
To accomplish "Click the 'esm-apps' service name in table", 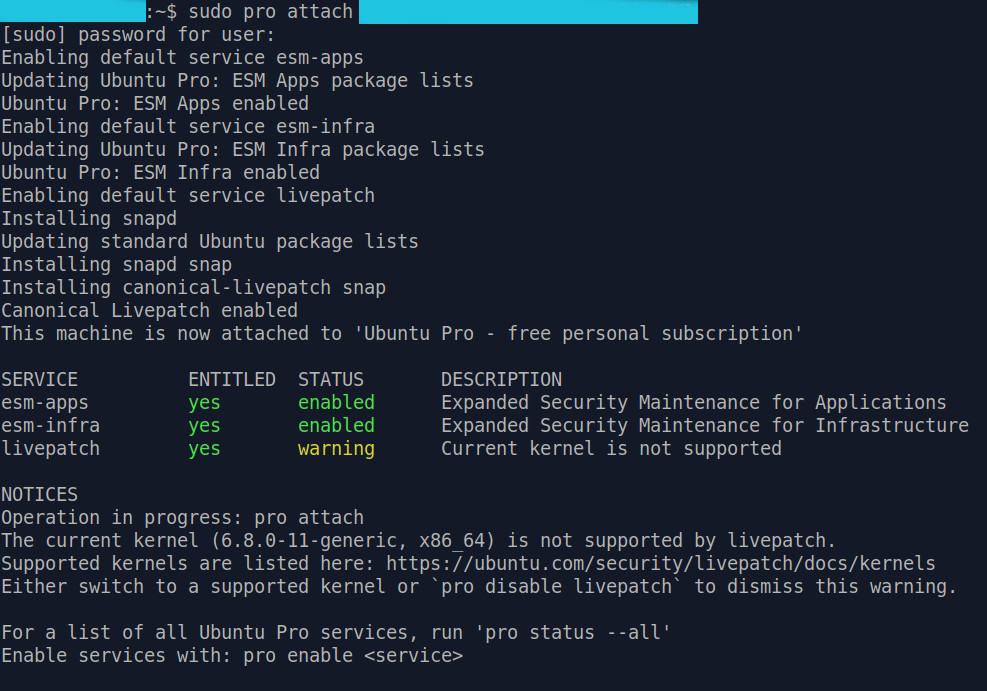I will 45,403.
